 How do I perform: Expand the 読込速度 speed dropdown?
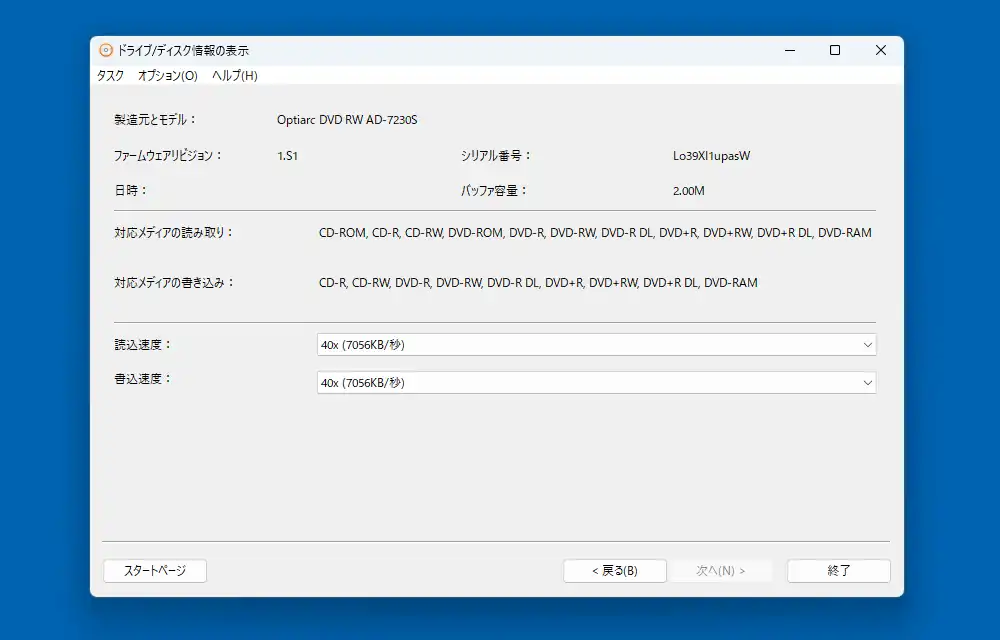(x=596, y=345)
